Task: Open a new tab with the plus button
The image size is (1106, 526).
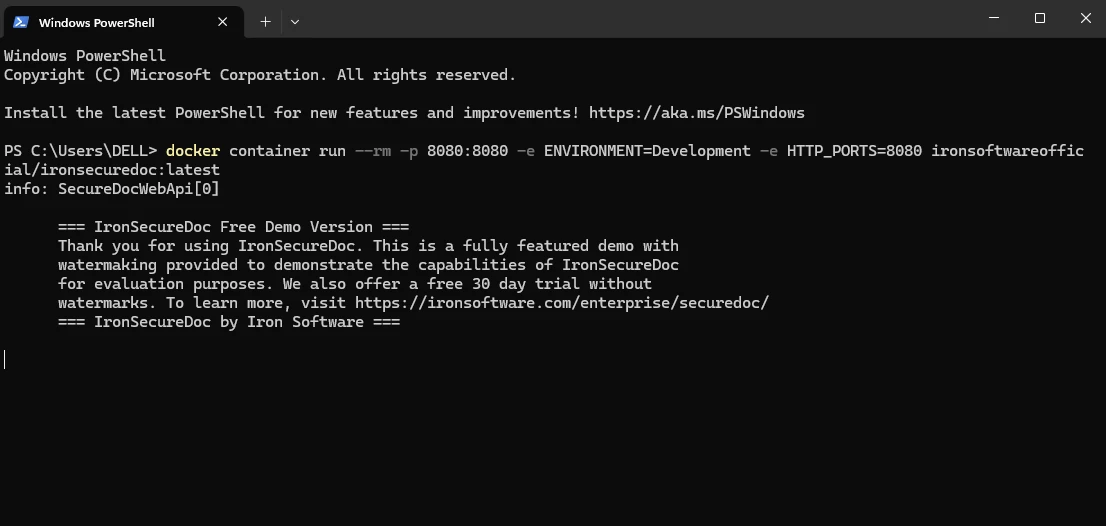Action: (265, 21)
